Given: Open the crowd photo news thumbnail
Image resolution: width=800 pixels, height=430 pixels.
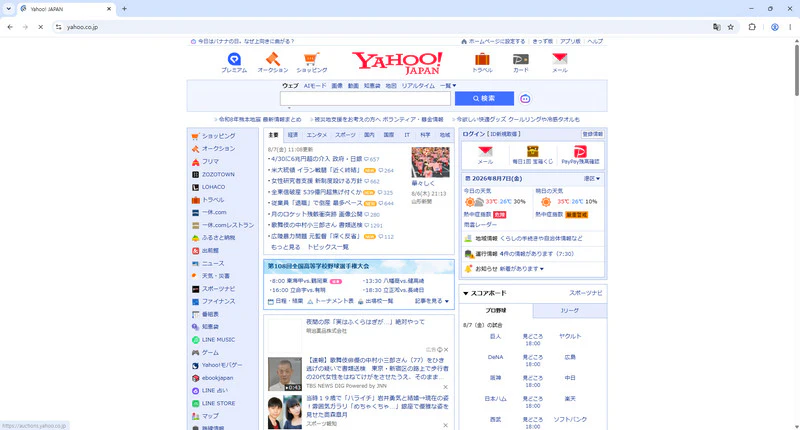Looking at the screenshot, I should point(431,162).
